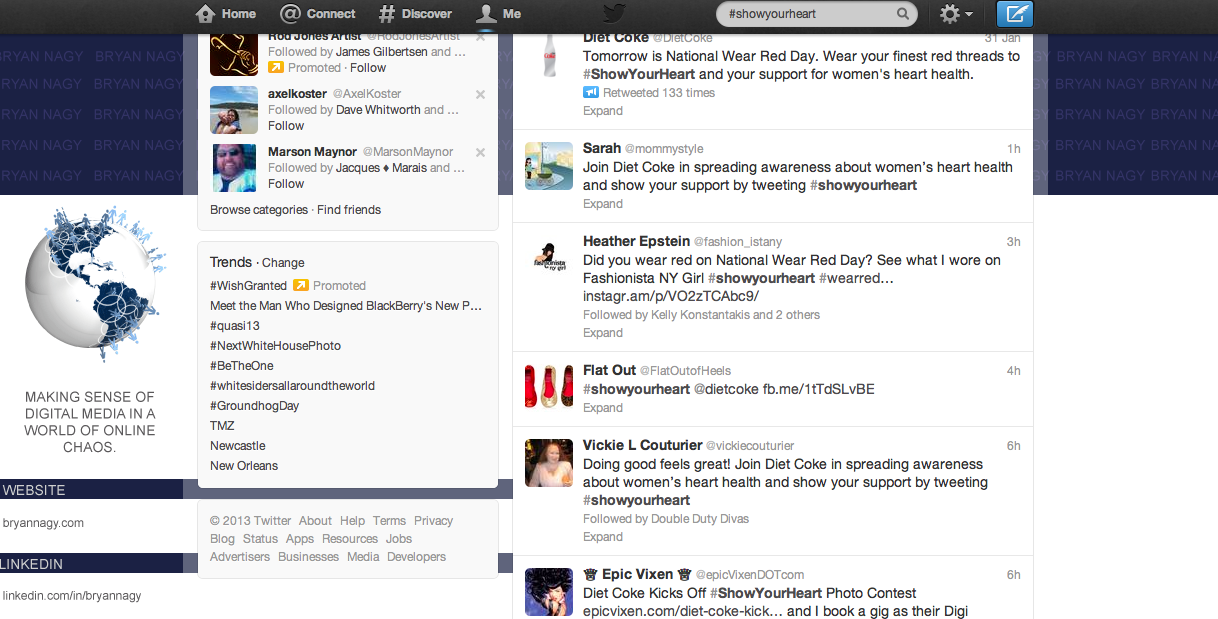1218x619 pixels.
Task: Open the settings gear dropdown
Action: click(956, 14)
